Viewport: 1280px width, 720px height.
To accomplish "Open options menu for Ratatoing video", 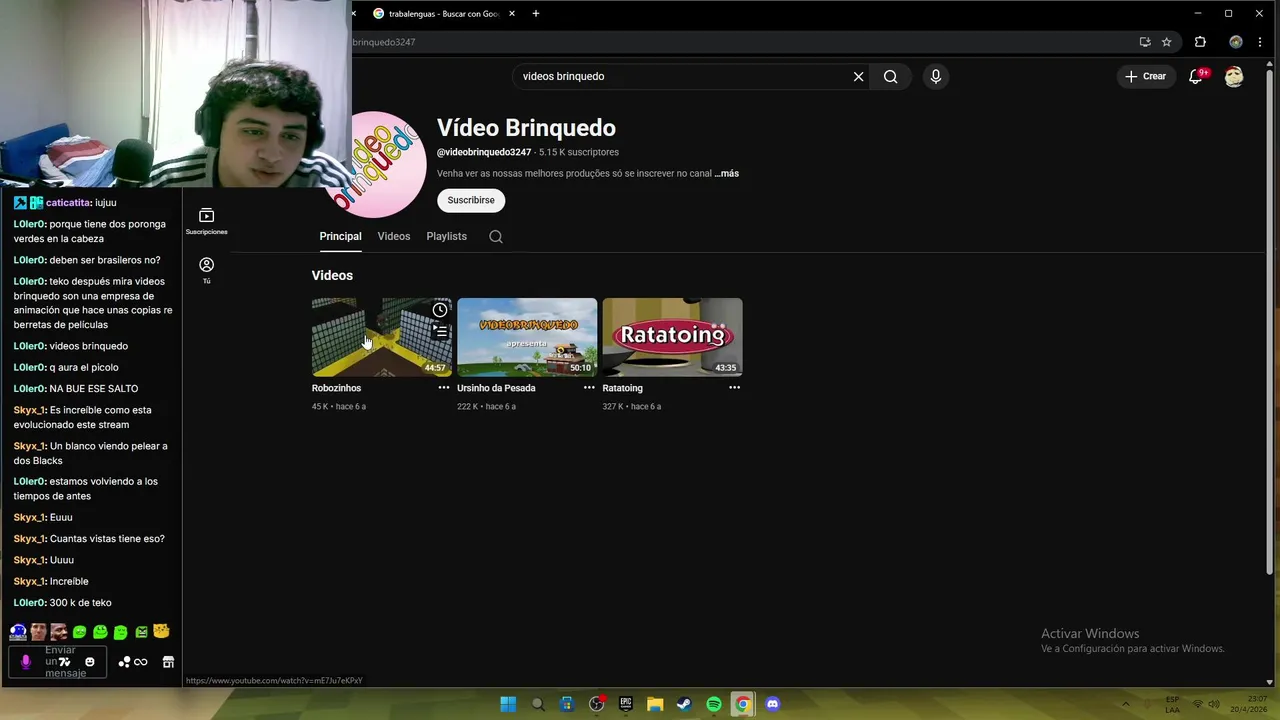I will [735, 388].
